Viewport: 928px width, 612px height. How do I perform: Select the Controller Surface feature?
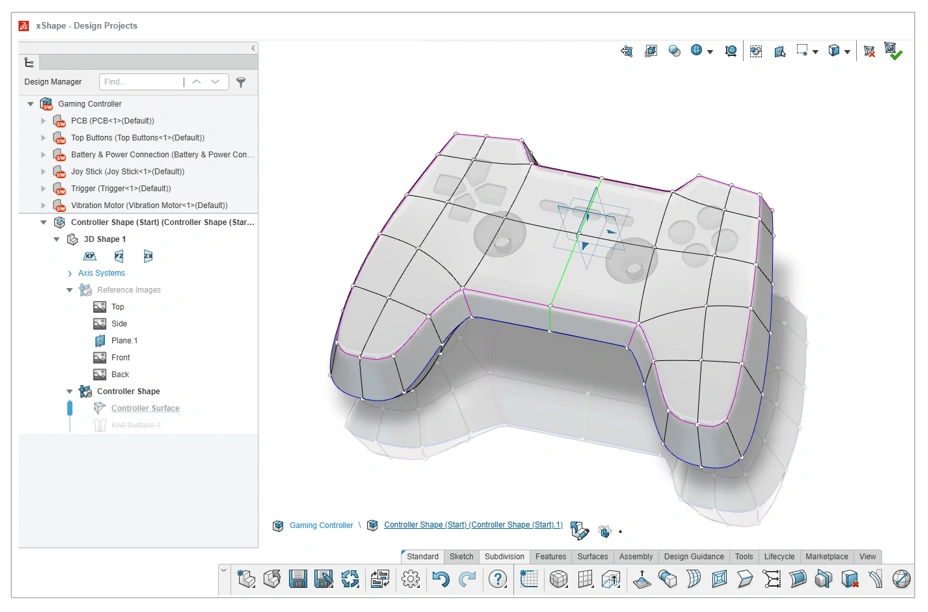145,408
